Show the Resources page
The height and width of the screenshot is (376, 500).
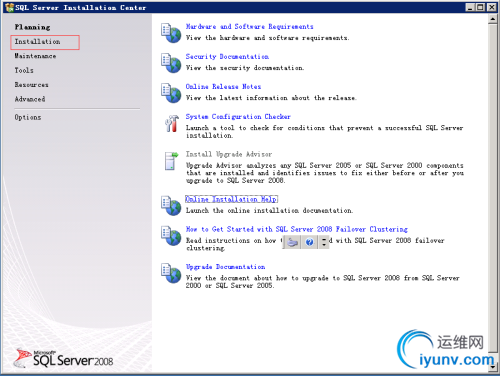(x=31, y=85)
